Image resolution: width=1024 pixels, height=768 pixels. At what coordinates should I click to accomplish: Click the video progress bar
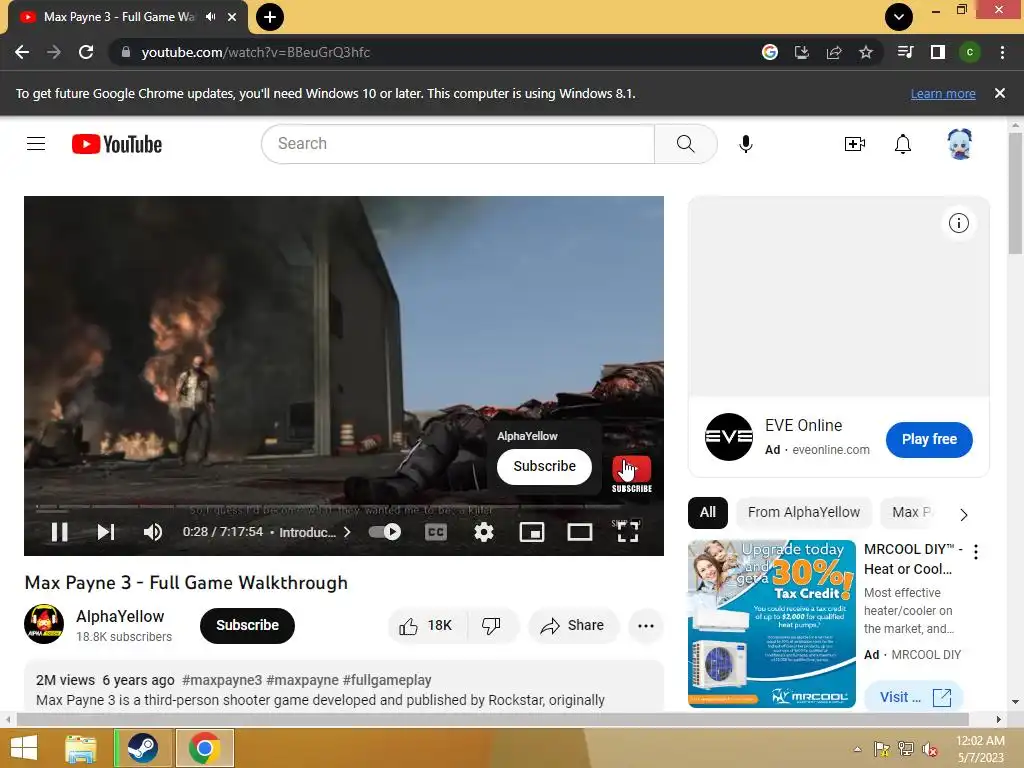point(344,506)
